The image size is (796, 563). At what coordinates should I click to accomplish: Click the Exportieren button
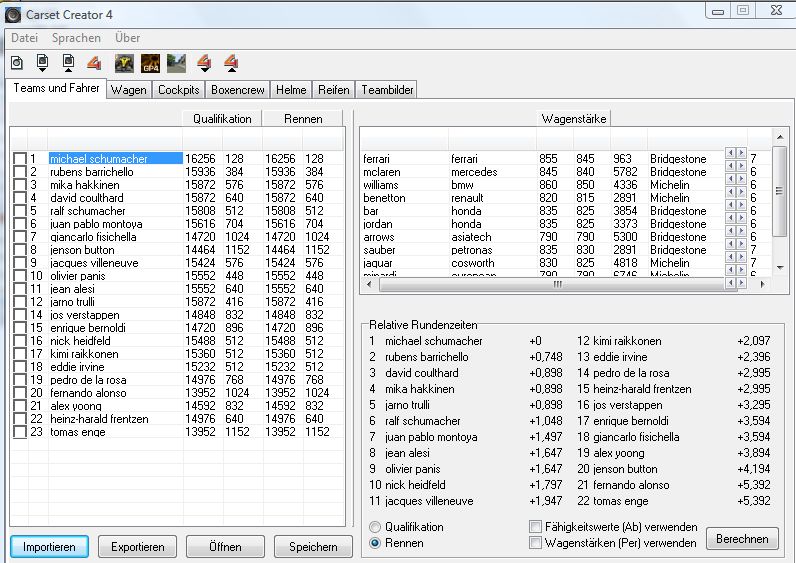(x=138, y=547)
